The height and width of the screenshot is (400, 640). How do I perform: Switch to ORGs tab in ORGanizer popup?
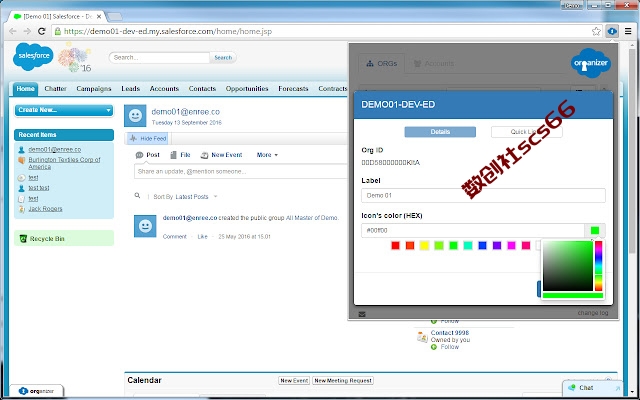click(382, 64)
